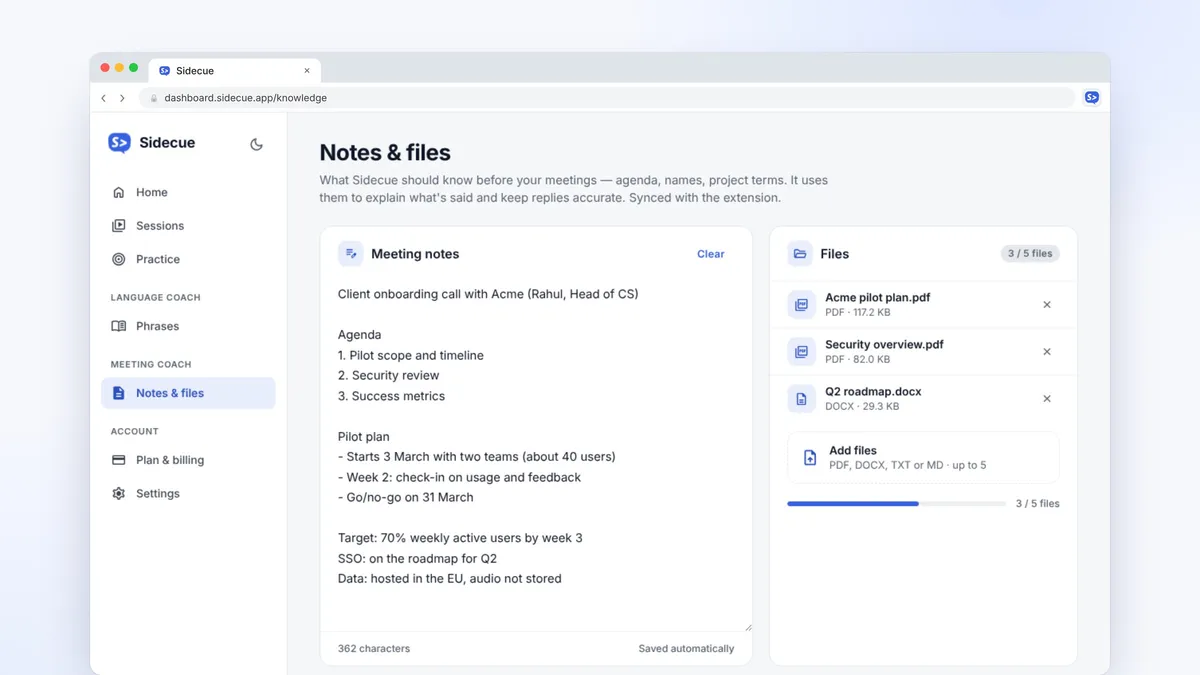This screenshot has height=675, width=1200.
Task: Select Notes & files in the sidebar
Action: pyautogui.click(x=188, y=393)
